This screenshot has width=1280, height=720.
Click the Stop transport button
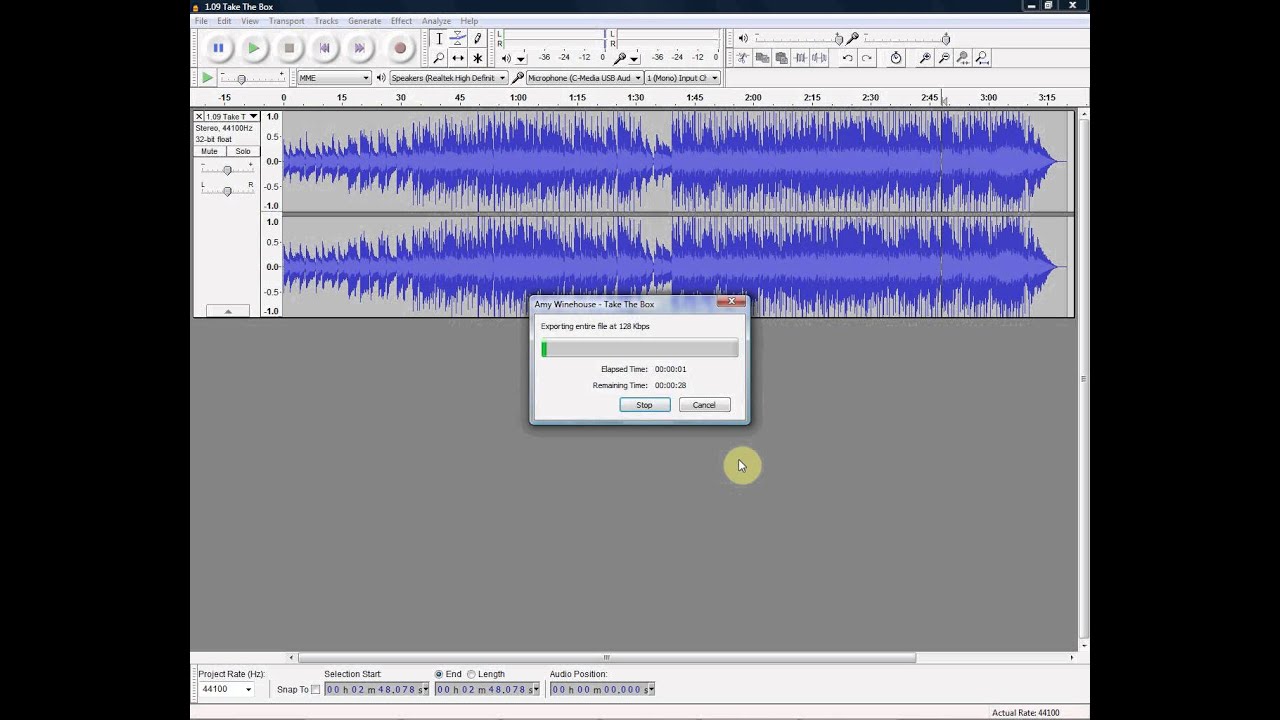coord(290,47)
